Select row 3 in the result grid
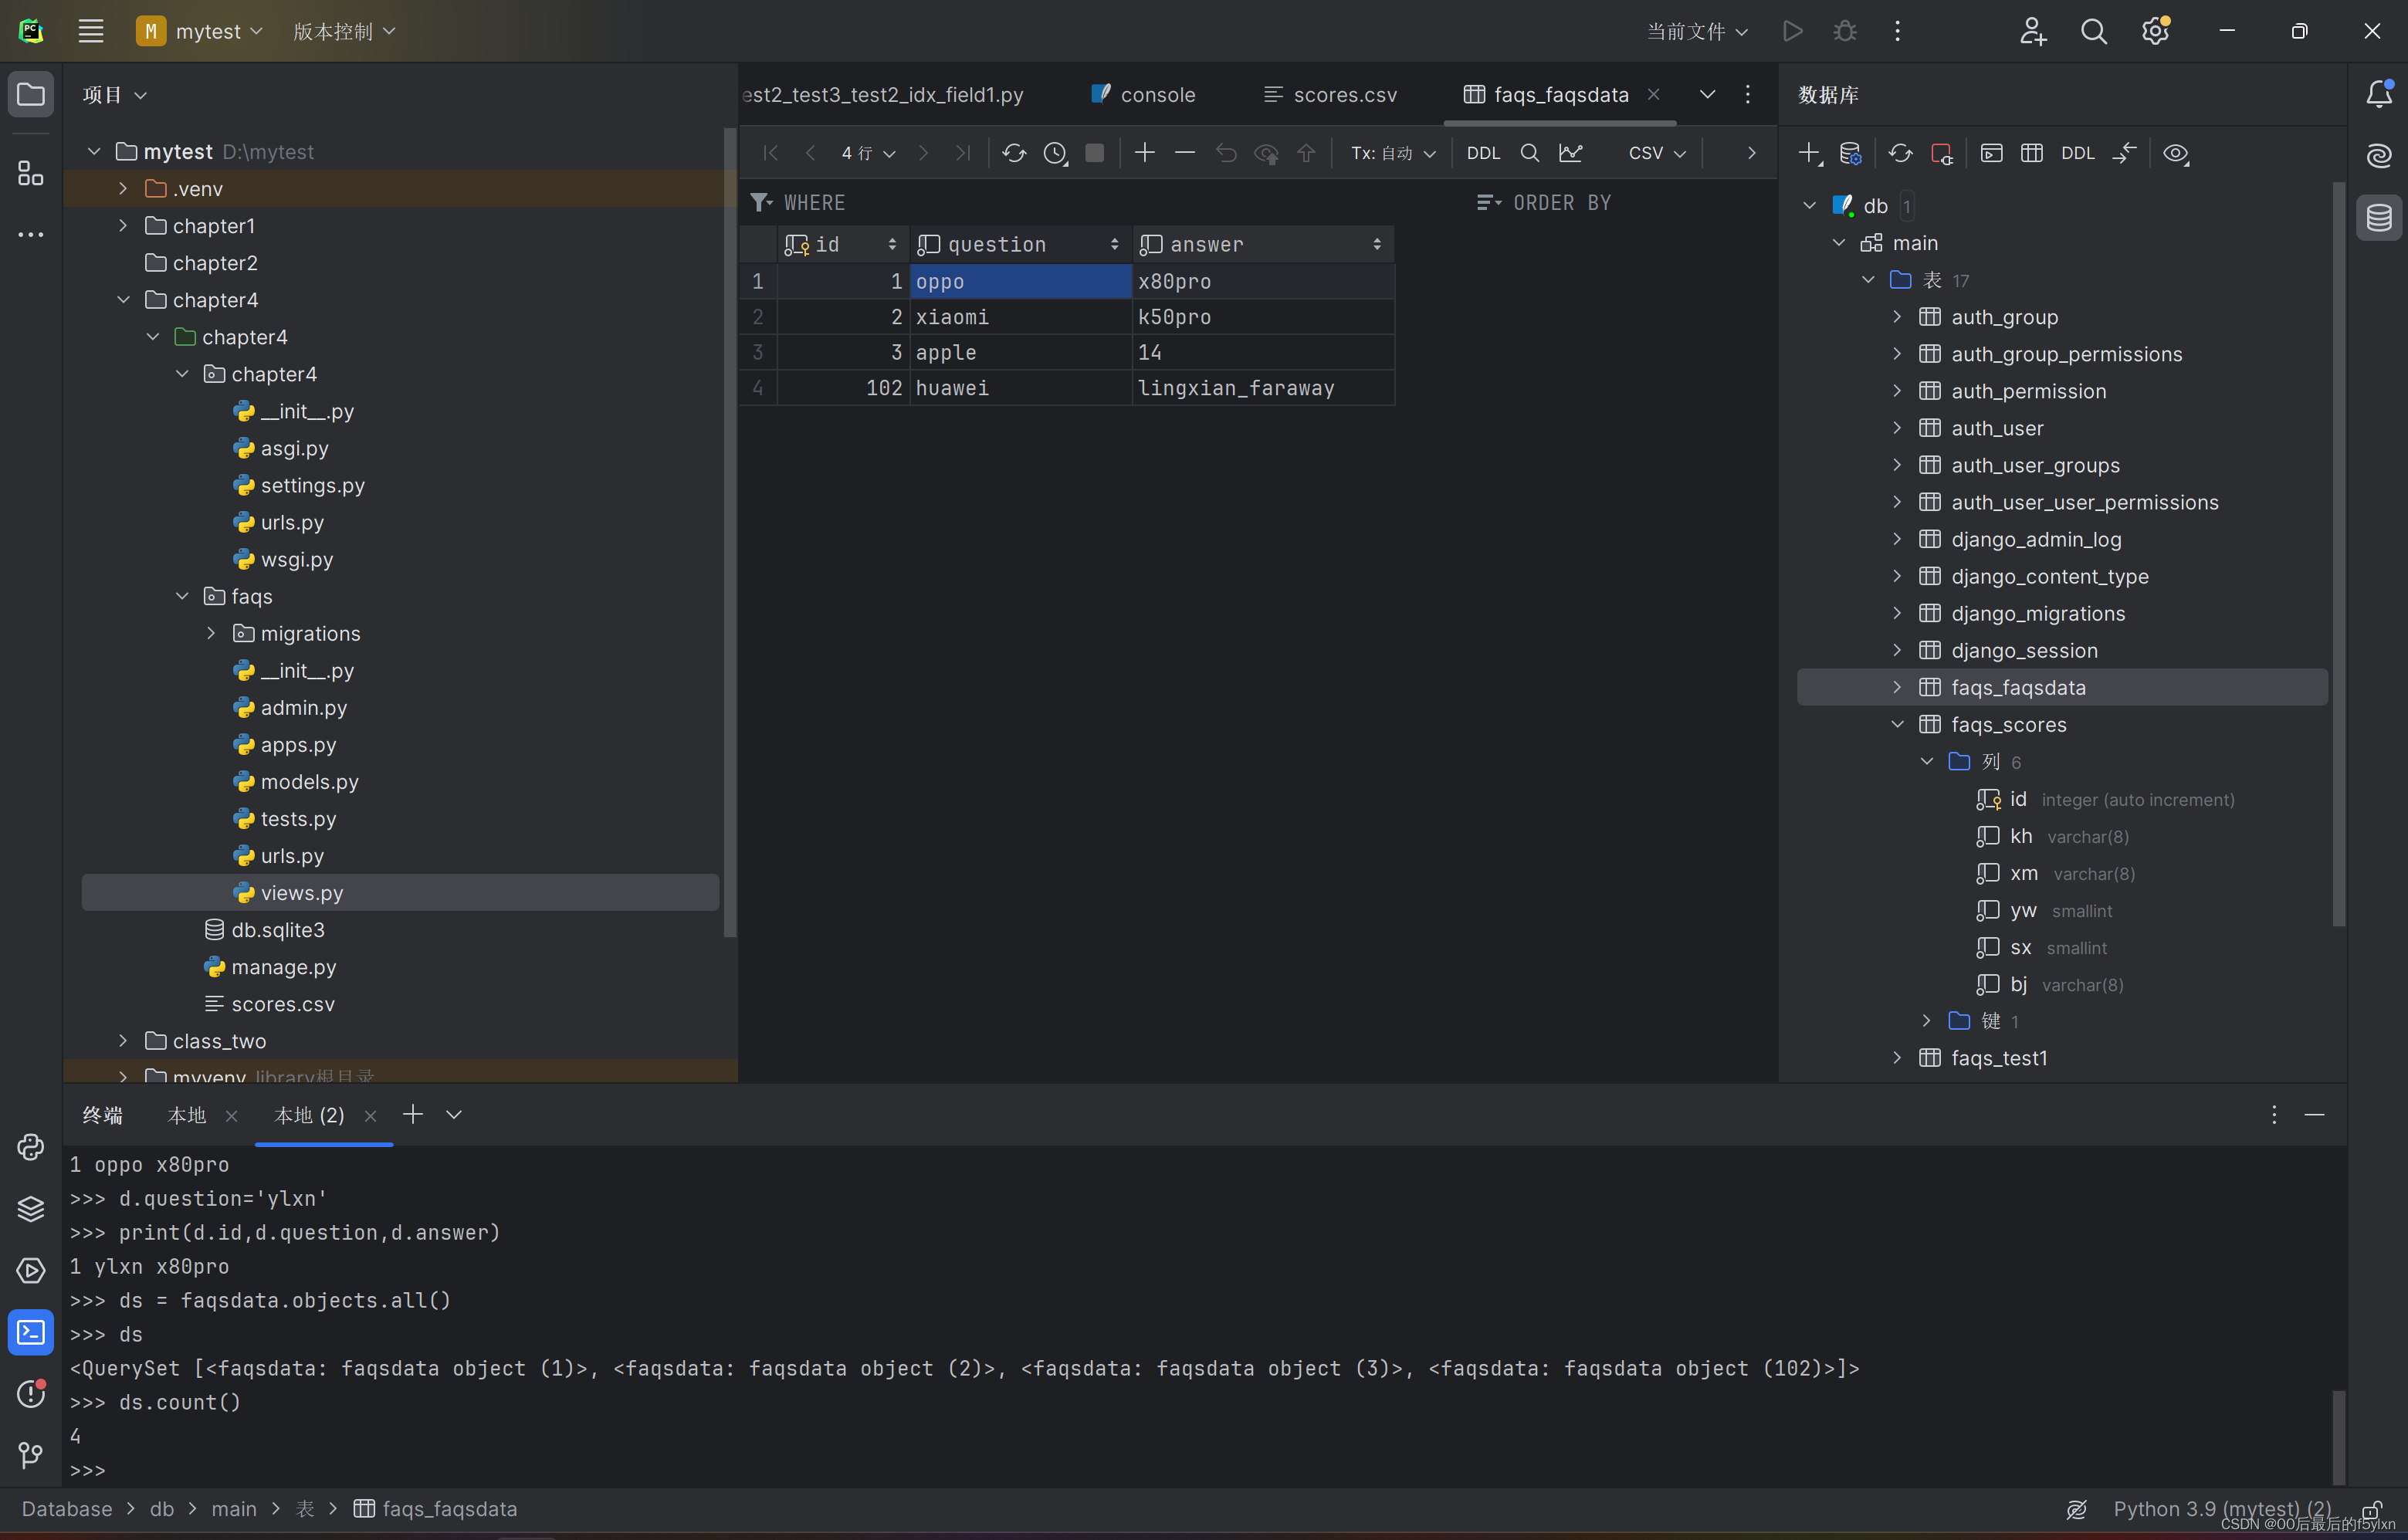Image resolution: width=2408 pixels, height=1540 pixels. [x=757, y=351]
